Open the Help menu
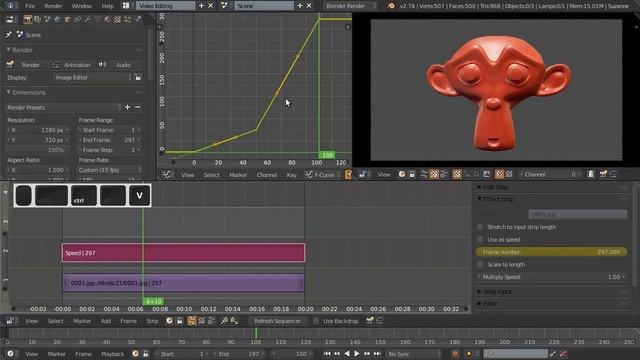The image size is (640, 360). [107, 6]
